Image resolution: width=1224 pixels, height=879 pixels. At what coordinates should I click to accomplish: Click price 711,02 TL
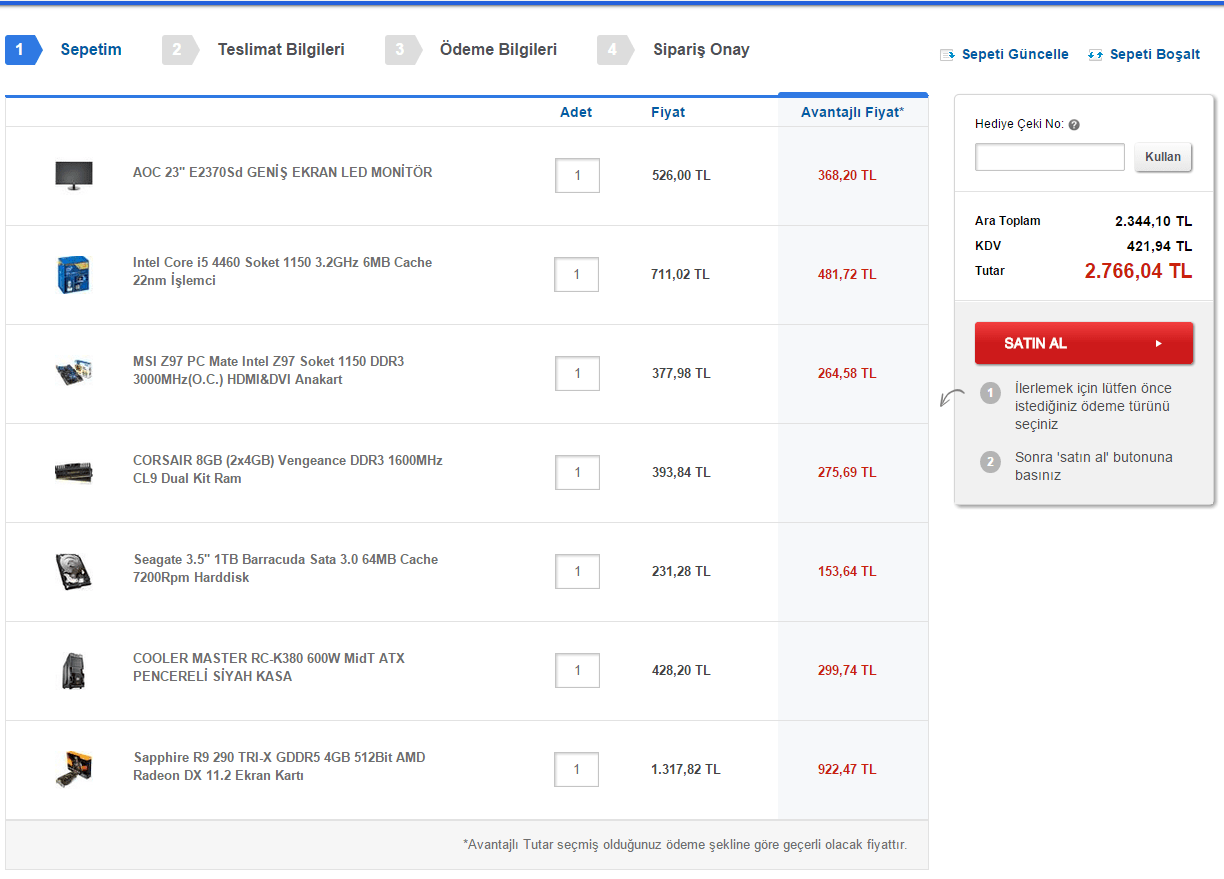pyautogui.click(x=681, y=275)
